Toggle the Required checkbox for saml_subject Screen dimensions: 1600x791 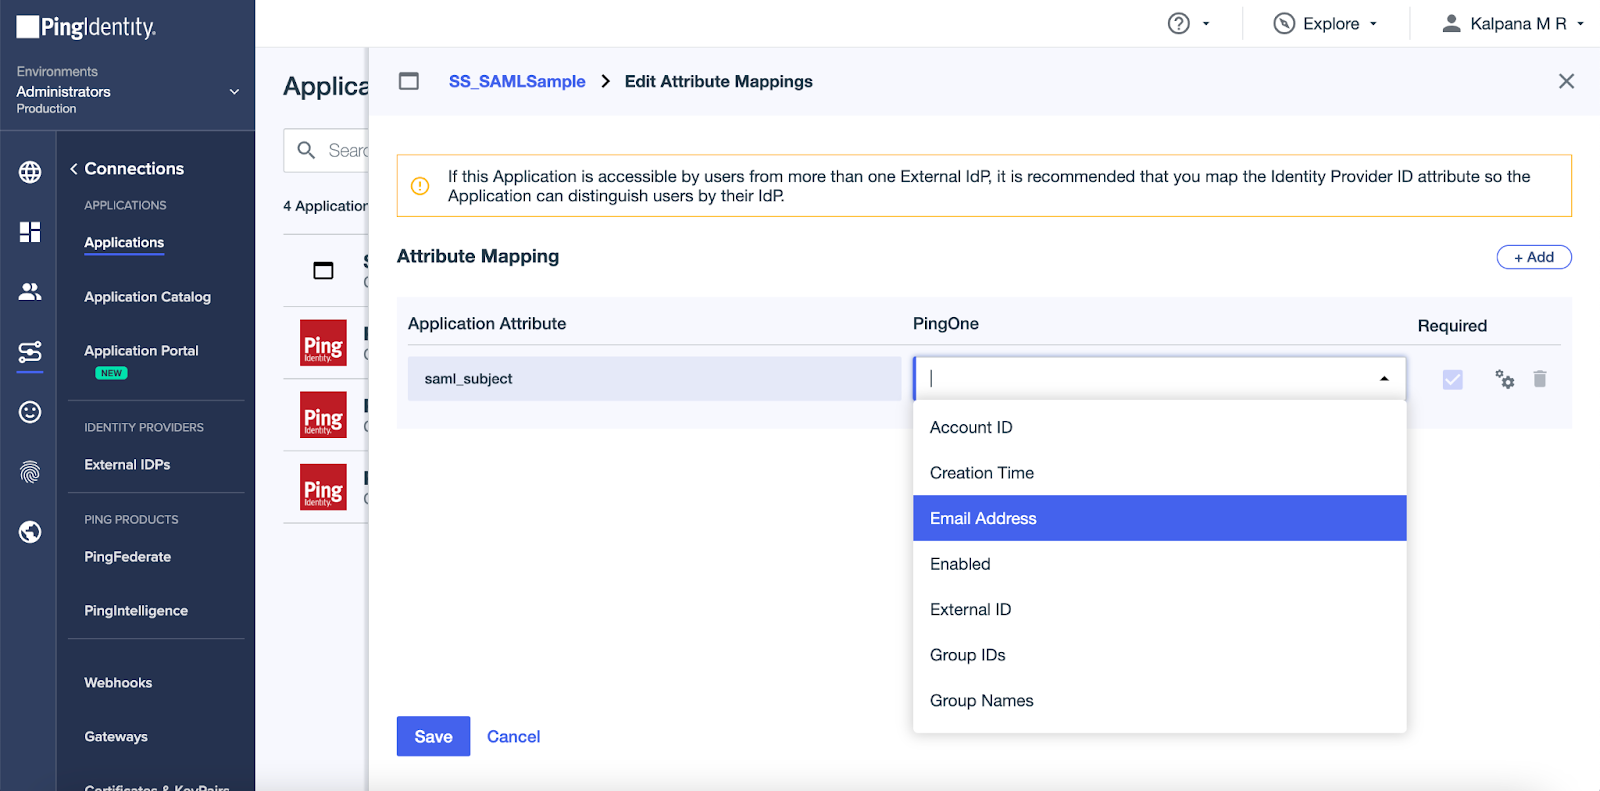(1452, 379)
